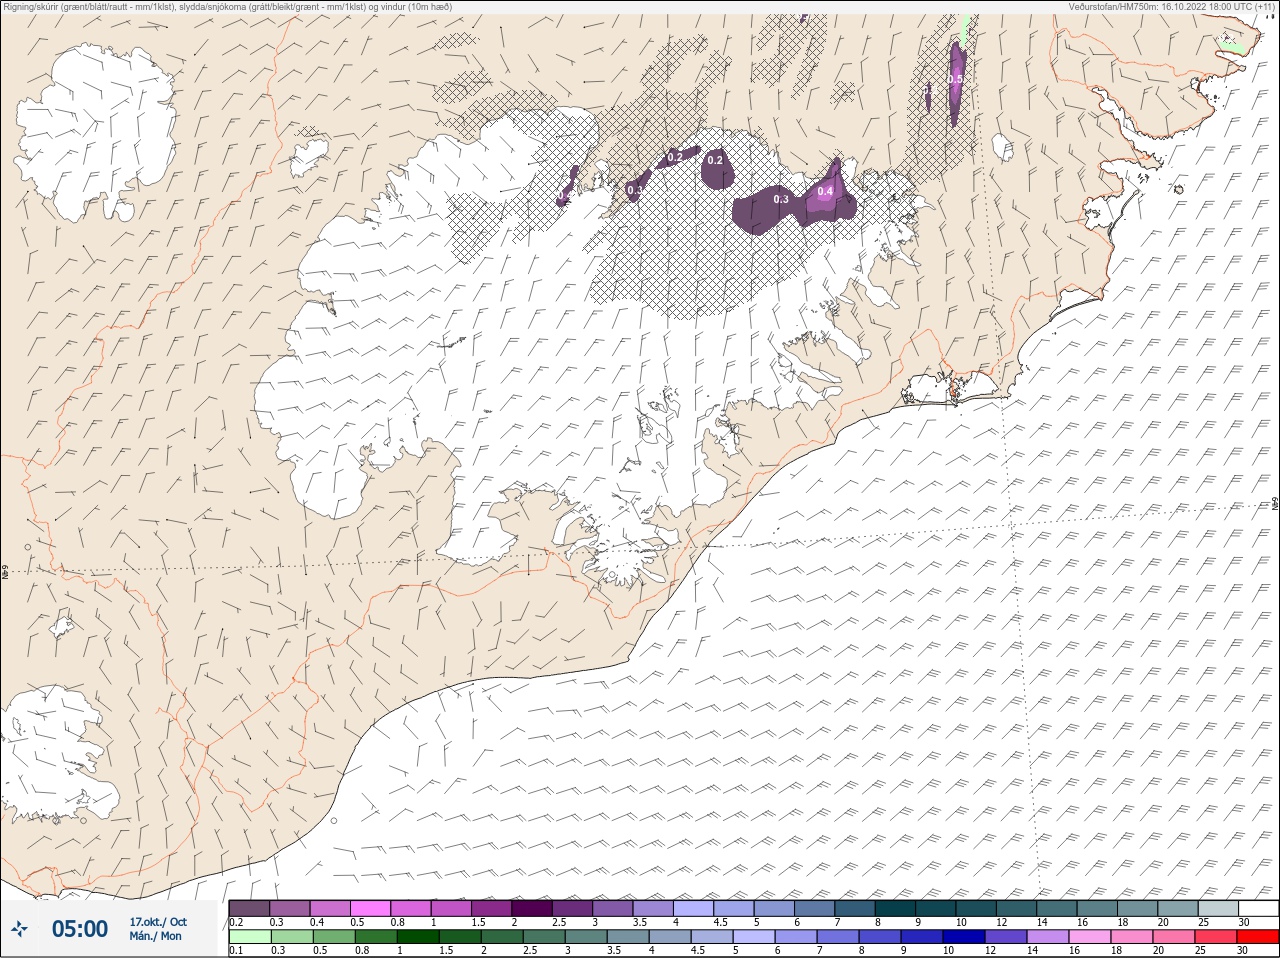The width and height of the screenshot is (1280, 958).
Task: Select upper legend swatch between 0.5 and 0.8
Action: [x=370, y=908]
